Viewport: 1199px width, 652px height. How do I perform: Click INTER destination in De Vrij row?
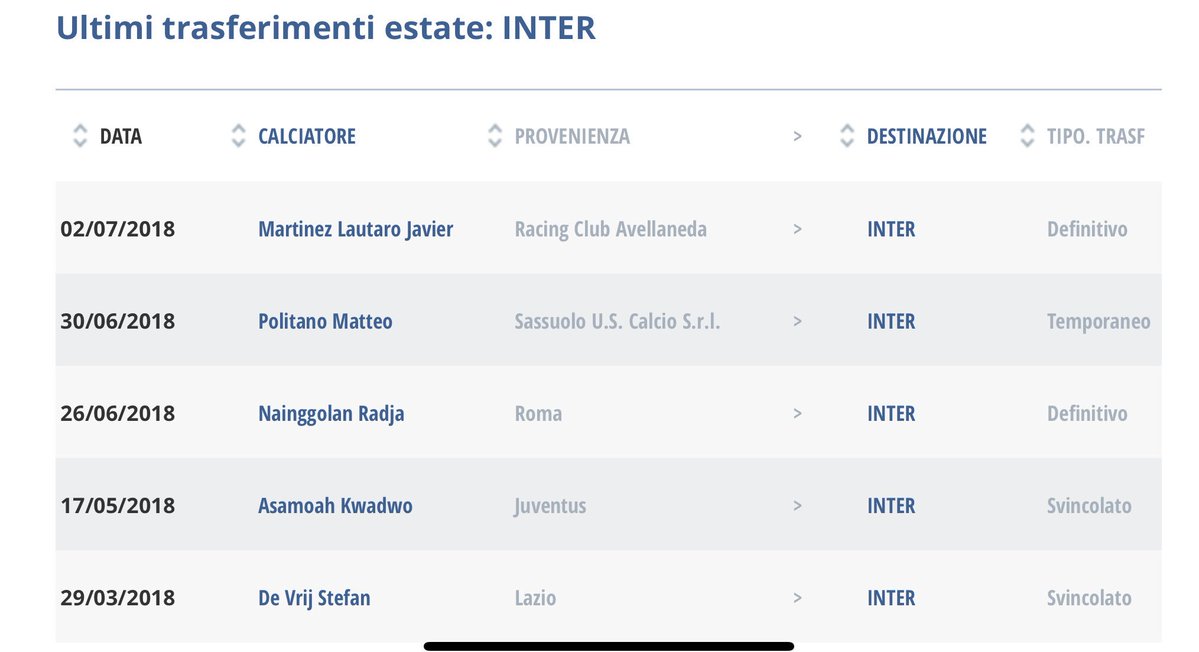pos(891,598)
